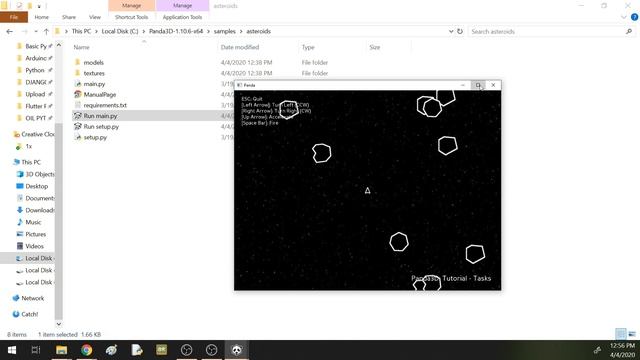
Task: Open Task View on taskbar
Action: (36, 350)
